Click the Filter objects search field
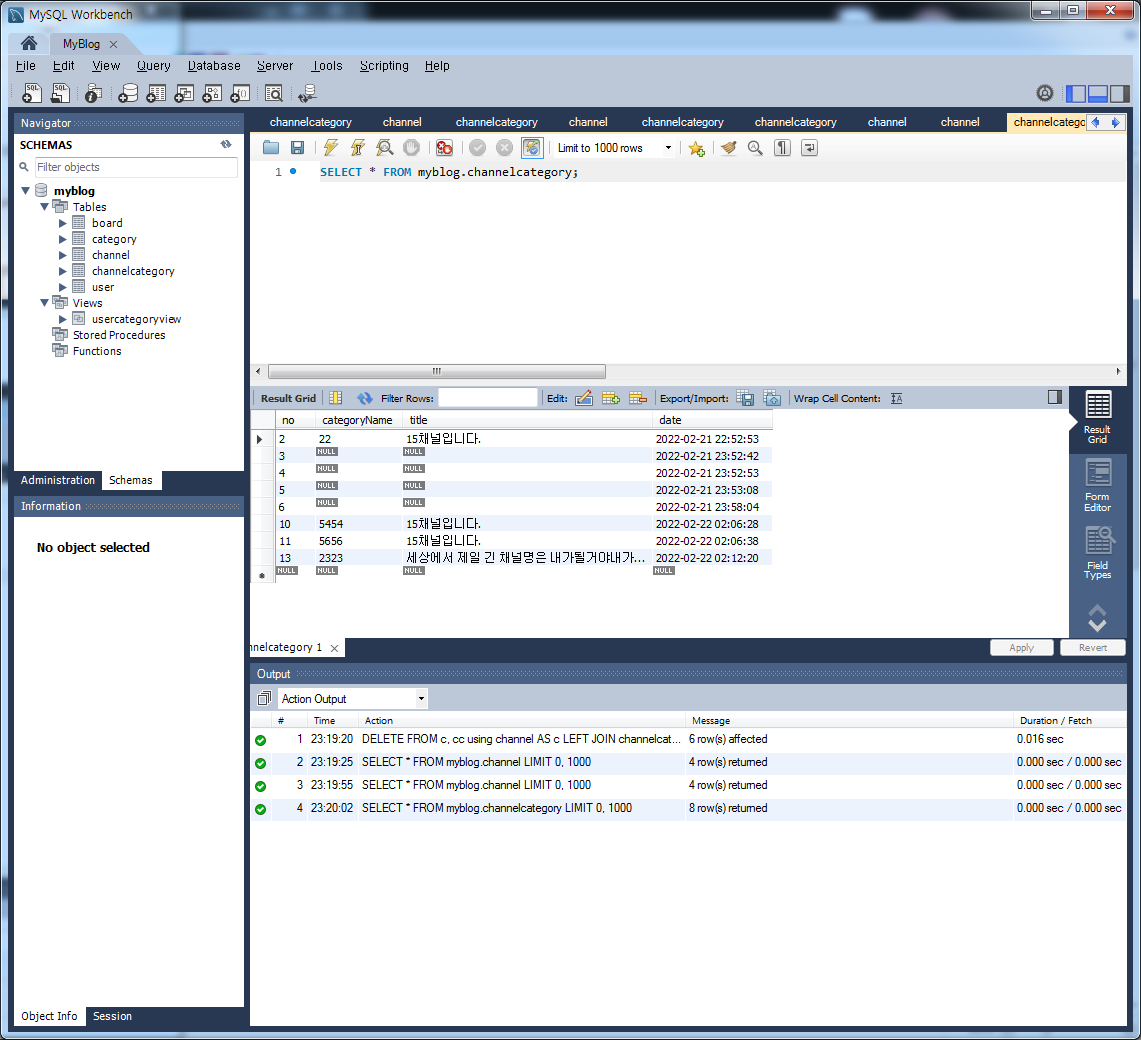The image size is (1141, 1040). (x=136, y=167)
